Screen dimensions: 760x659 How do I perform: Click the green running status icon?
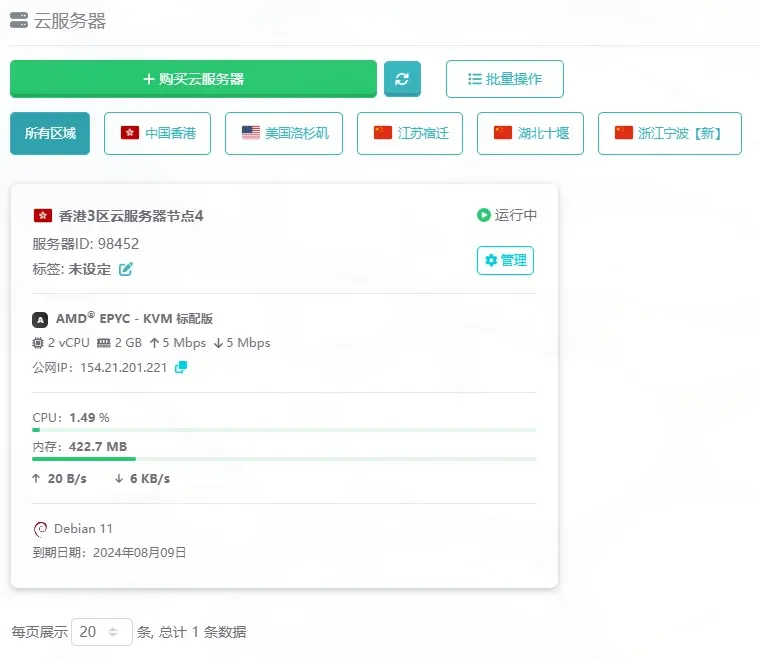[484, 215]
